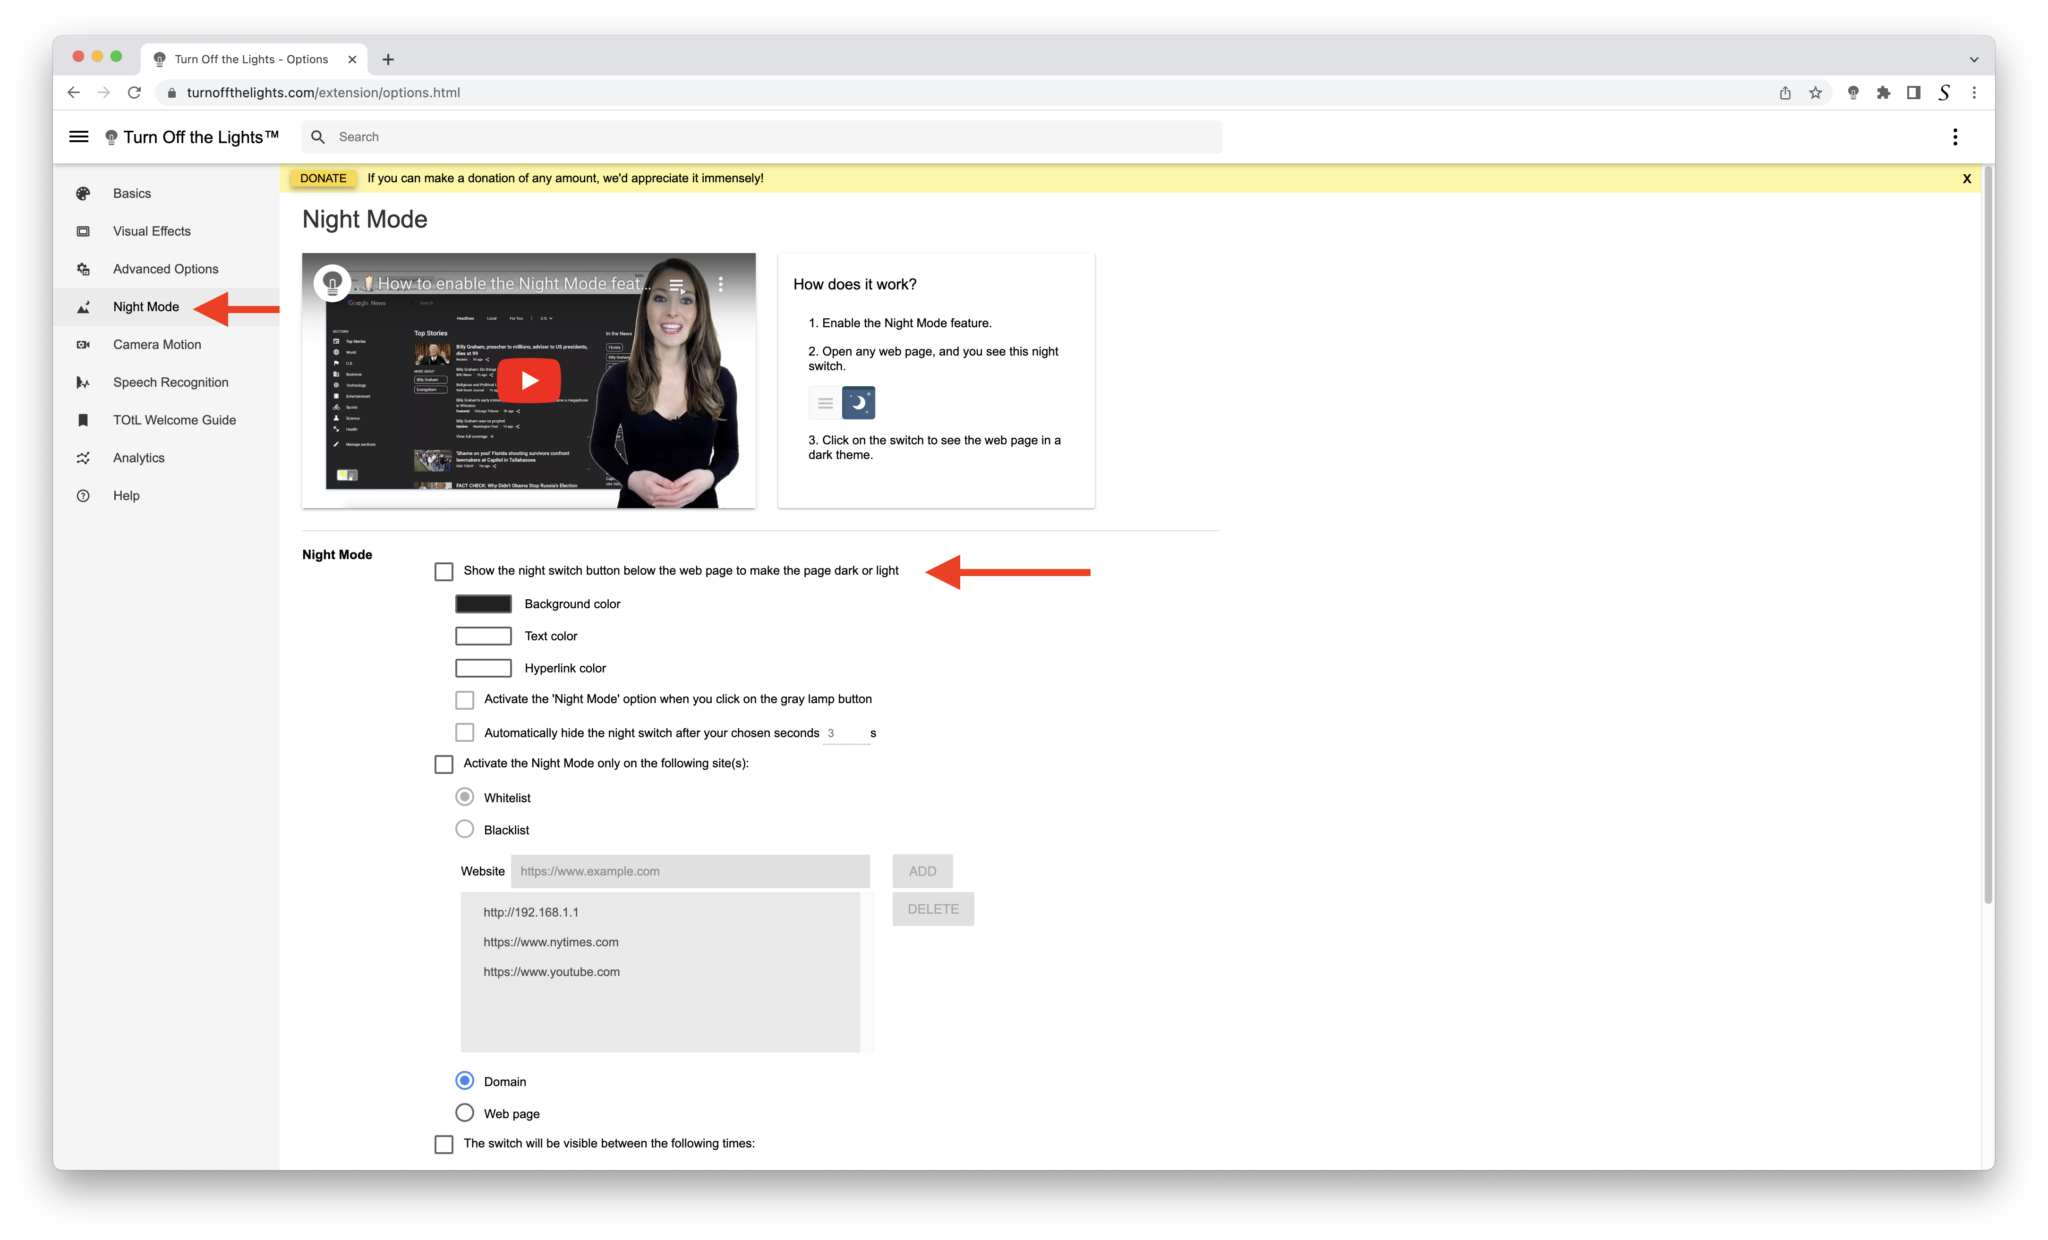This screenshot has width=2048, height=1240.
Task: Click the DONATE button
Action: 322,178
